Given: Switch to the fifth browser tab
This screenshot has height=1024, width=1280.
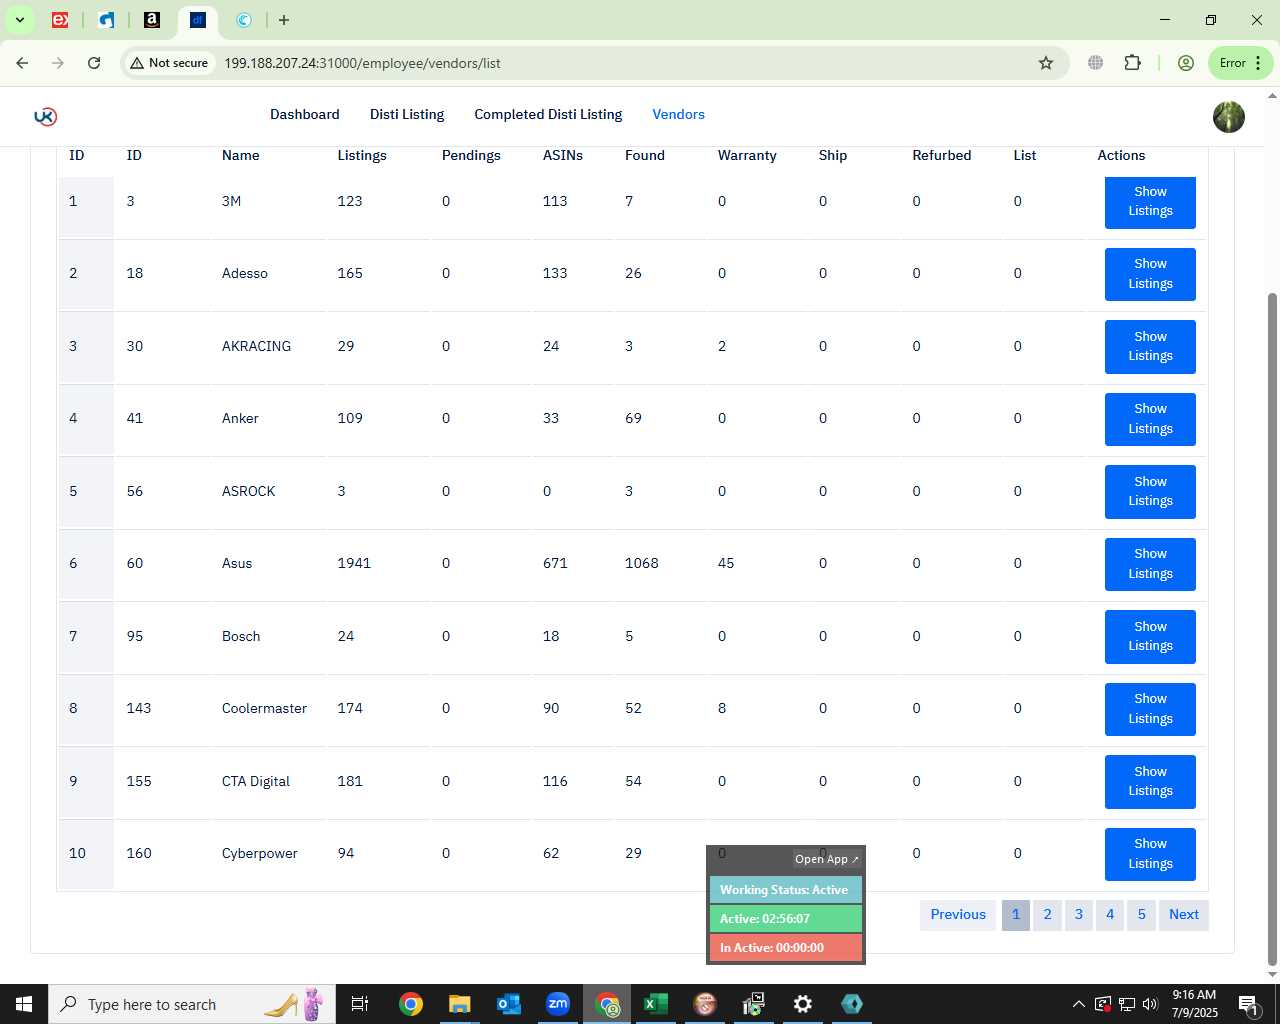Looking at the screenshot, I should 244,20.
